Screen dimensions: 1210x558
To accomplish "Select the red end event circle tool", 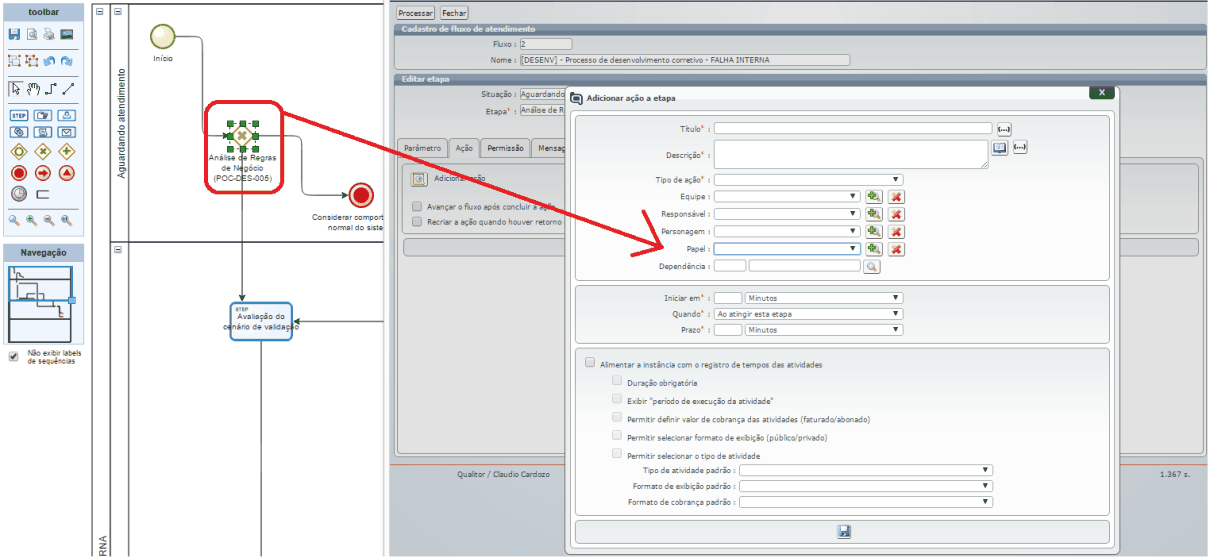I will 18,173.
